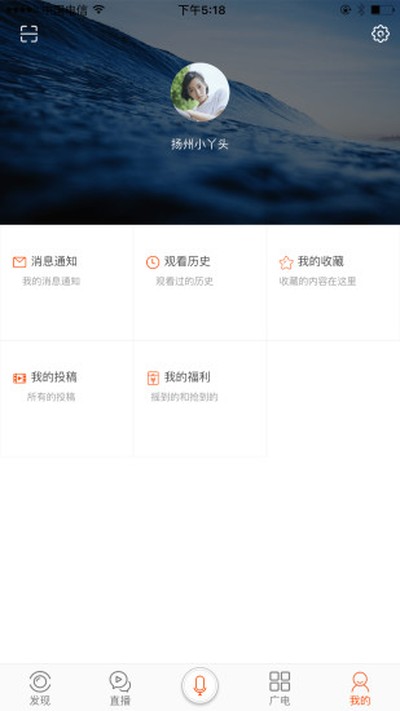Open 观看历史 viewing history

(187, 262)
